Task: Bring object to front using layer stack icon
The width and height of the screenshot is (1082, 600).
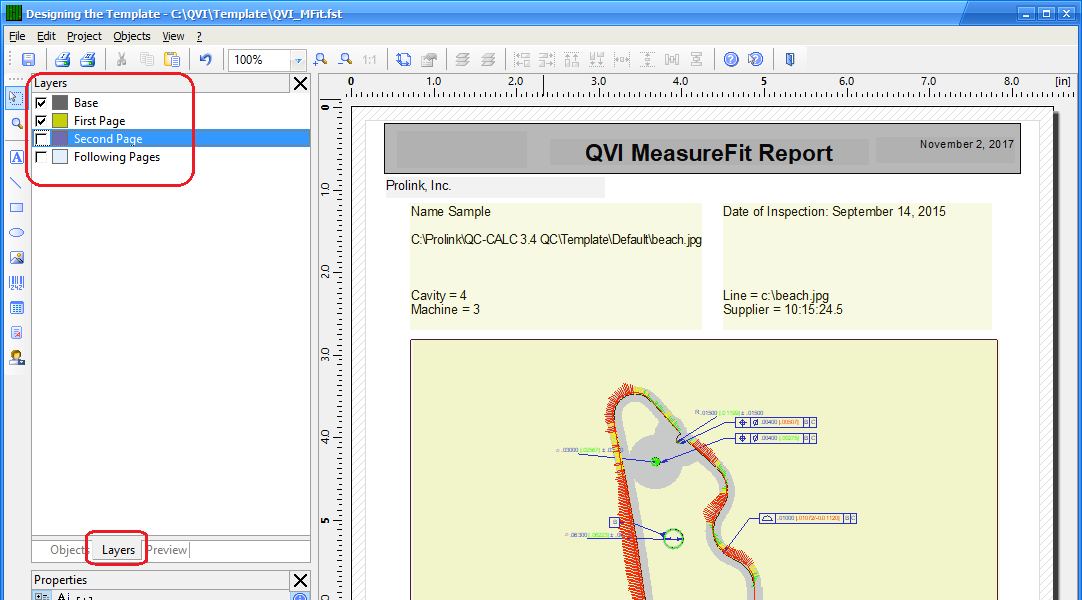Action: (463, 60)
